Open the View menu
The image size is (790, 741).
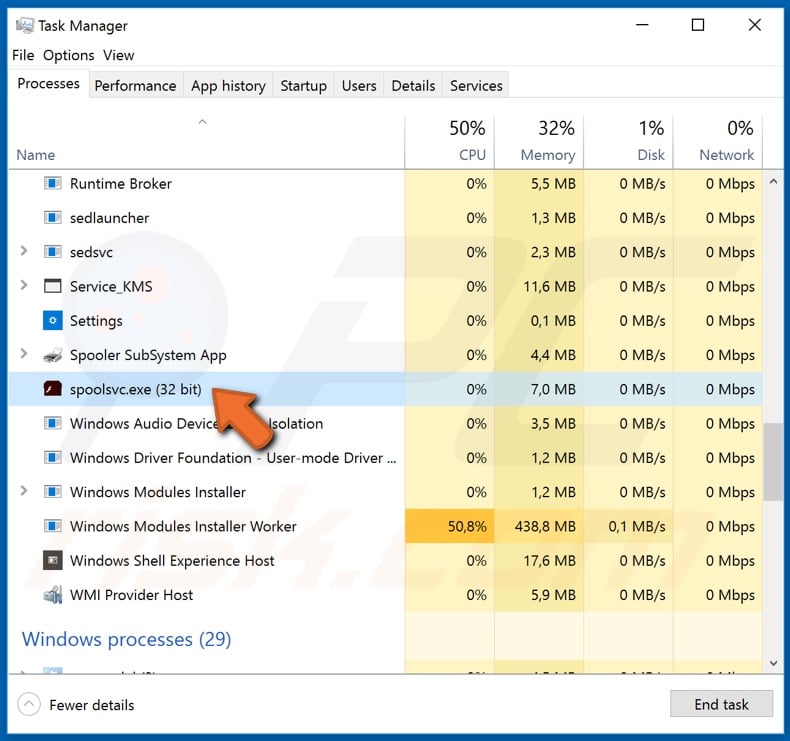[119, 55]
